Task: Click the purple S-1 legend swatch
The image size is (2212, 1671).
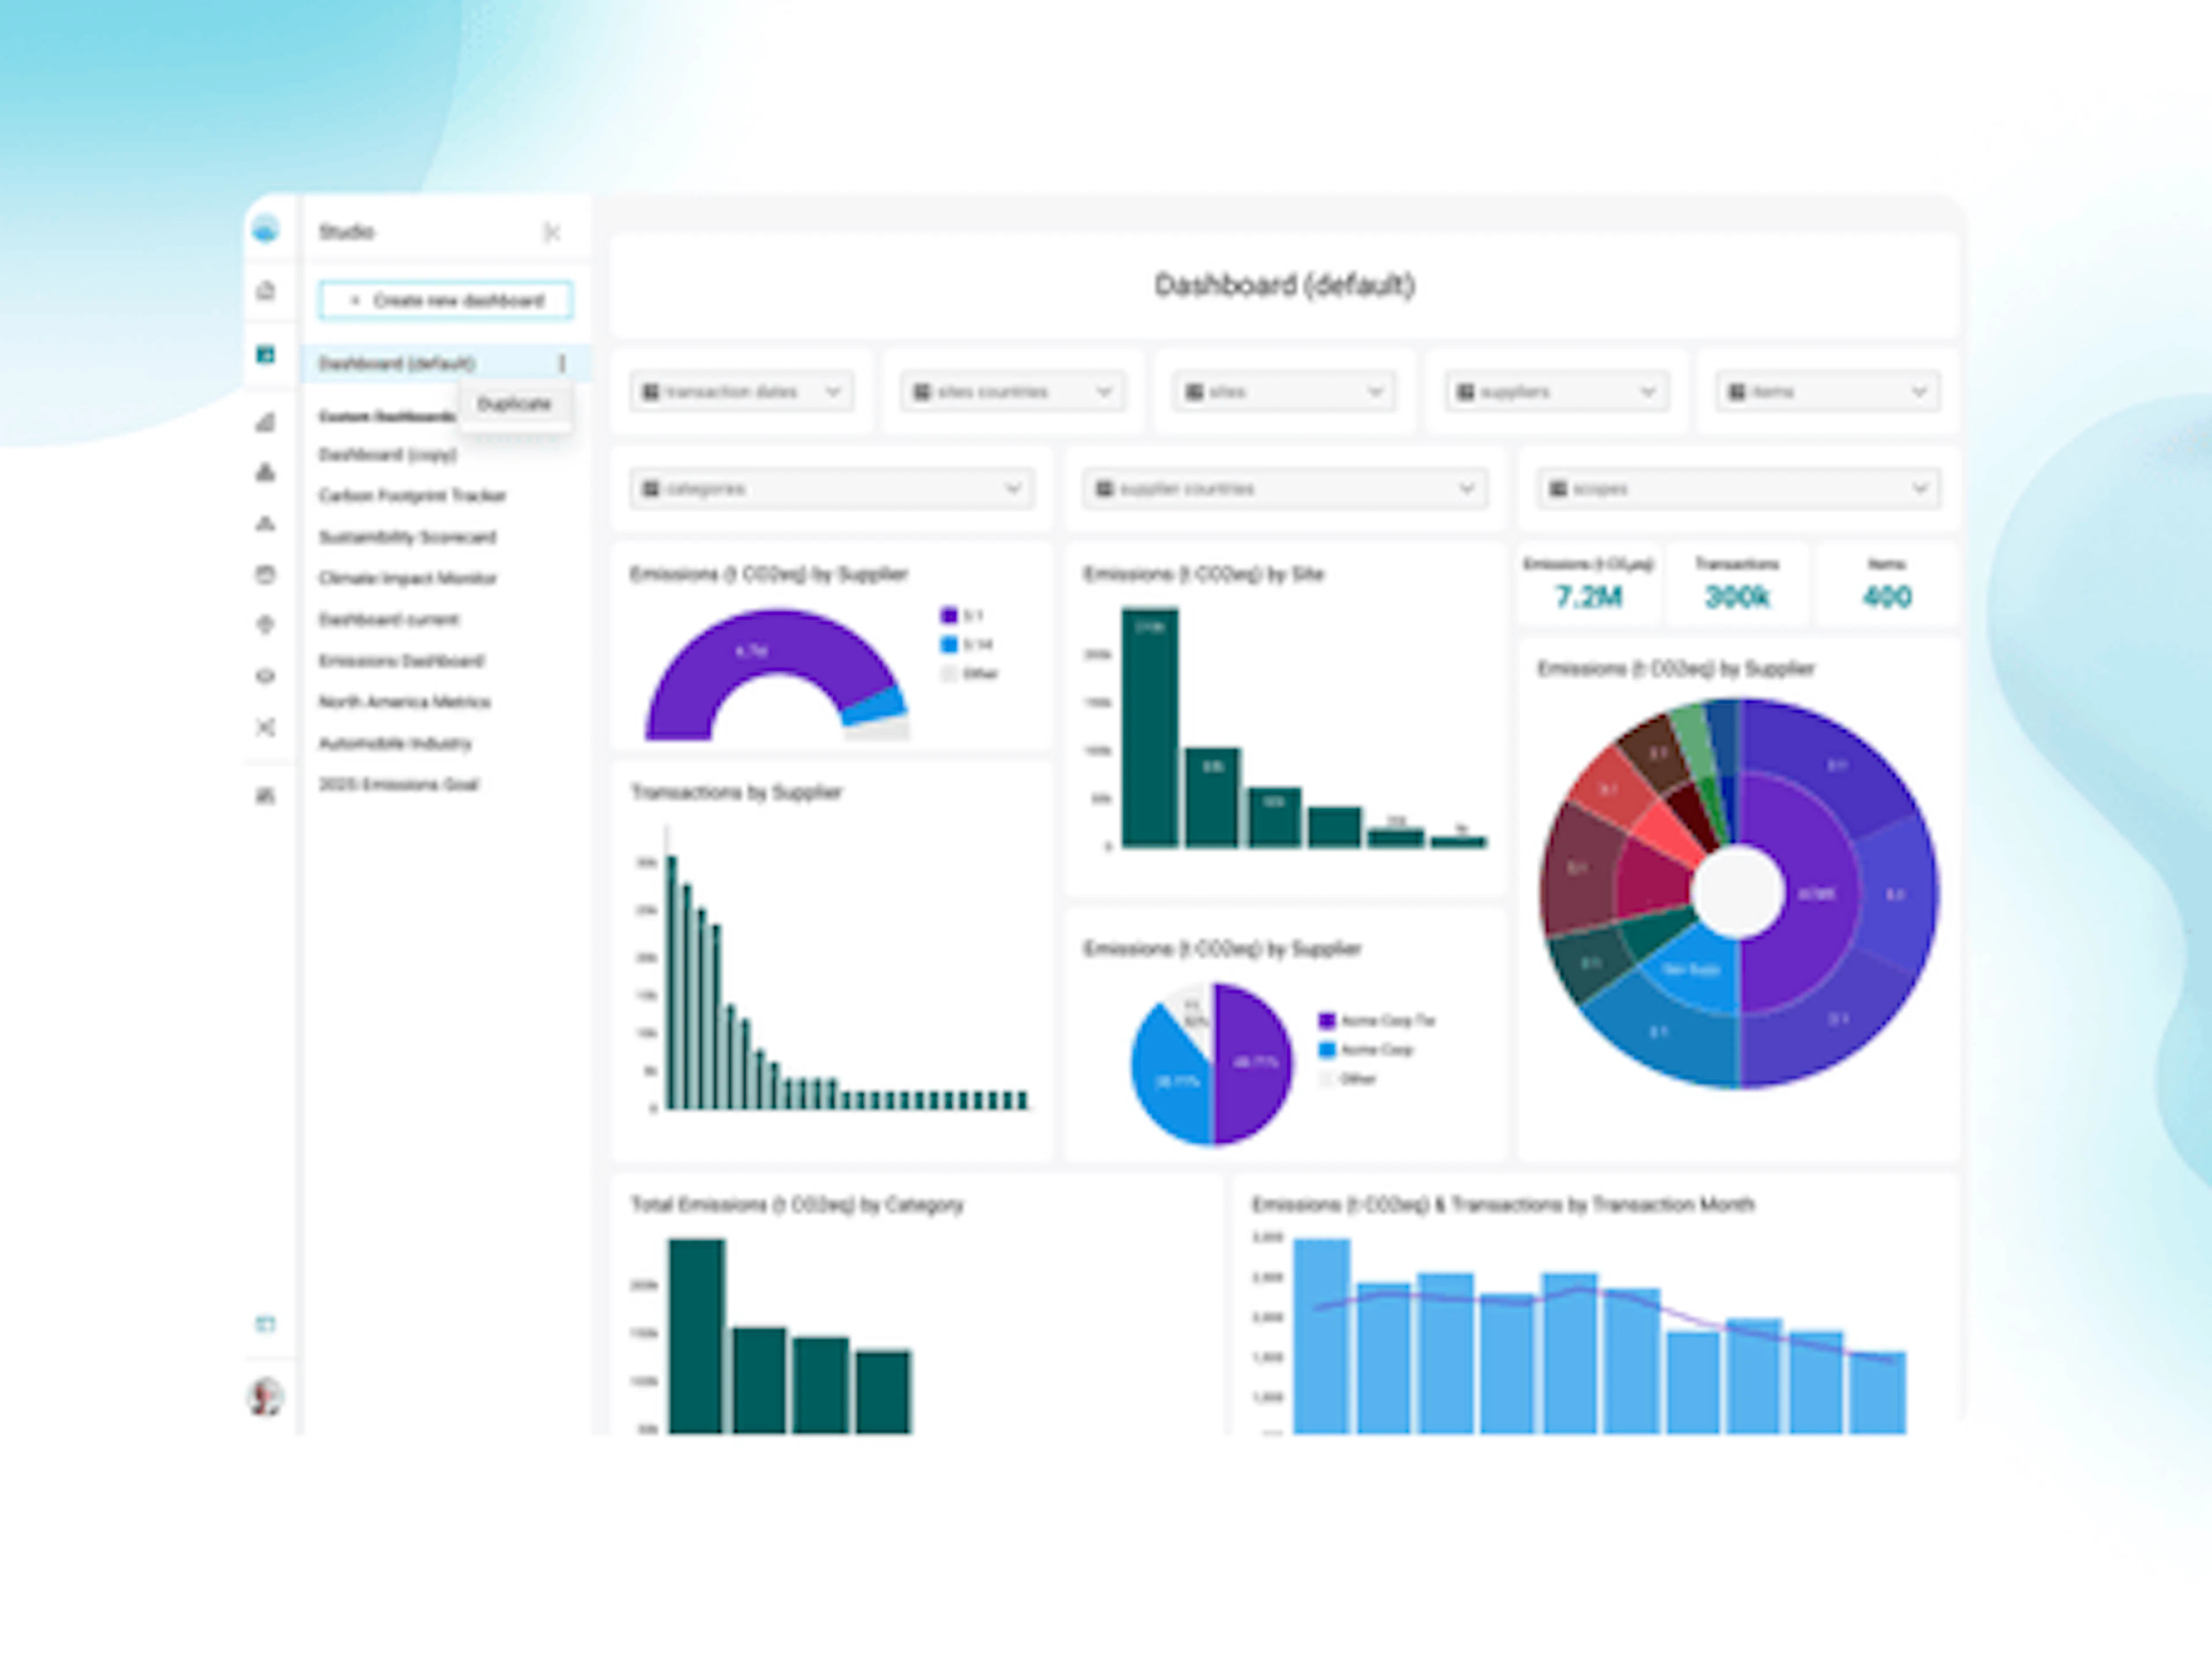Action: coord(949,615)
